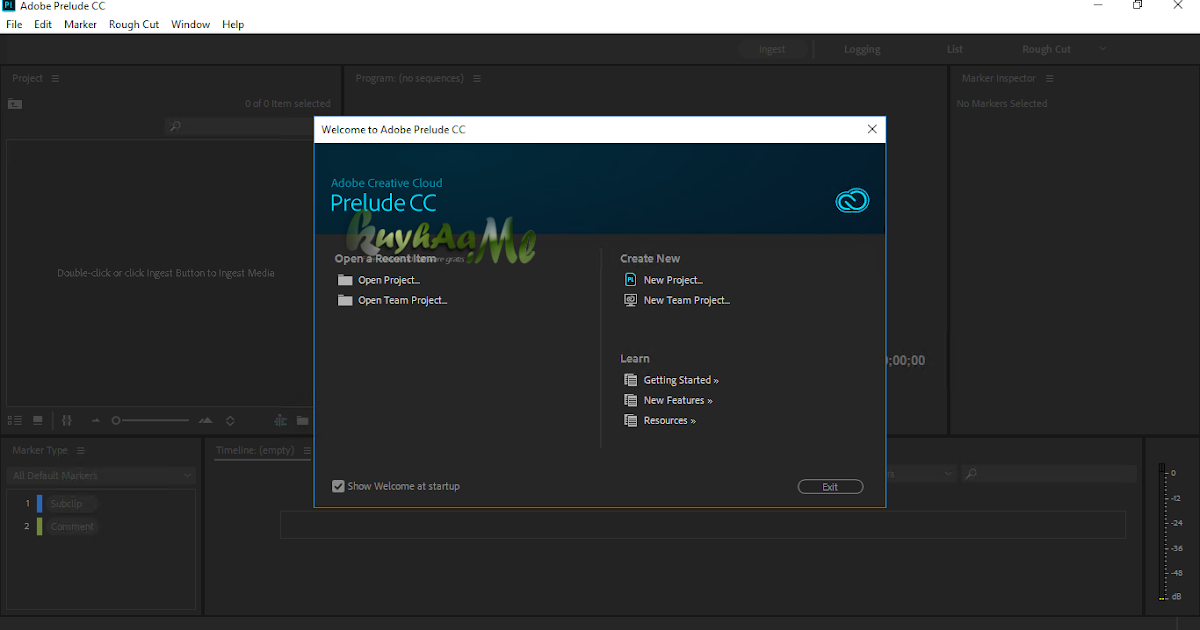The image size is (1200, 630).
Task: Select the Comment marker type
Action: (71, 526)
